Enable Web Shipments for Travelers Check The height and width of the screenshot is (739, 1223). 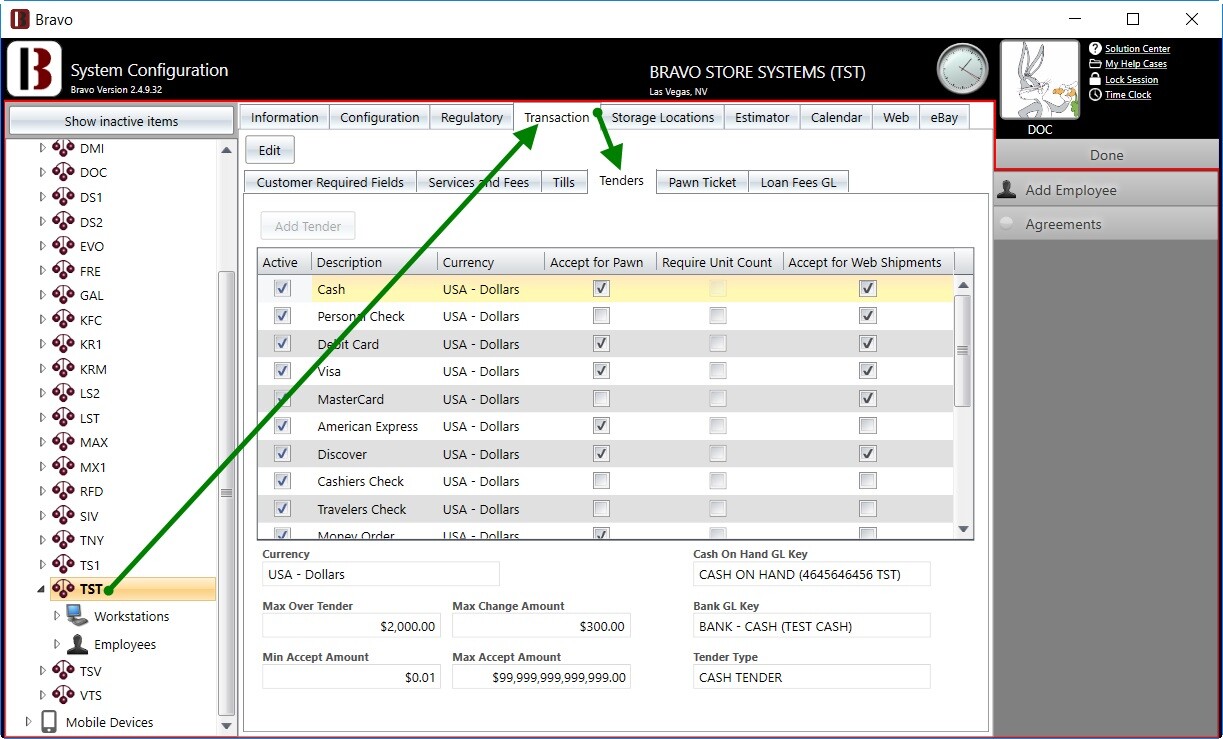tap(868, 508)
